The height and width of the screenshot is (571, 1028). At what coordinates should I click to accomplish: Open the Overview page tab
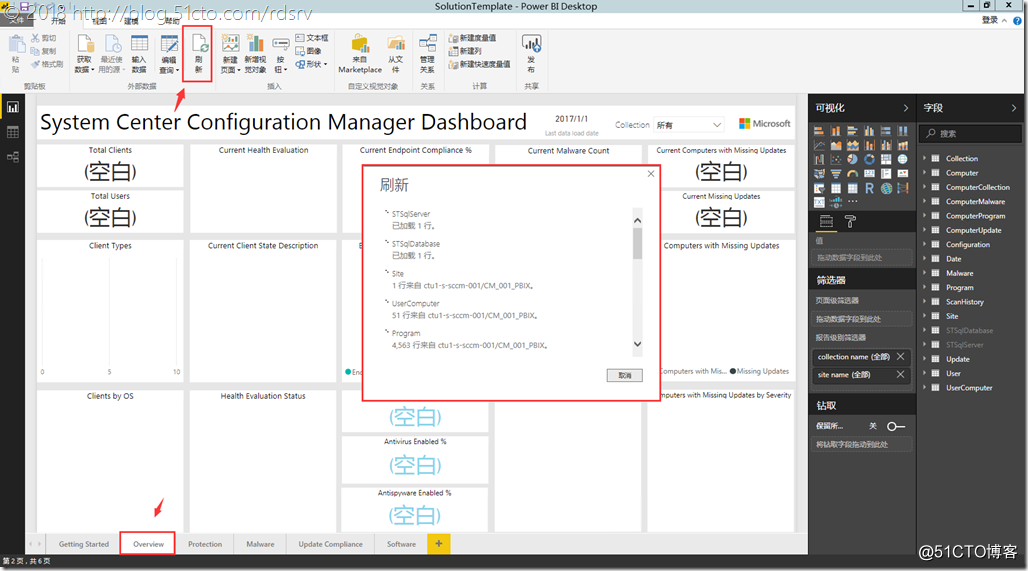(148, 544)
